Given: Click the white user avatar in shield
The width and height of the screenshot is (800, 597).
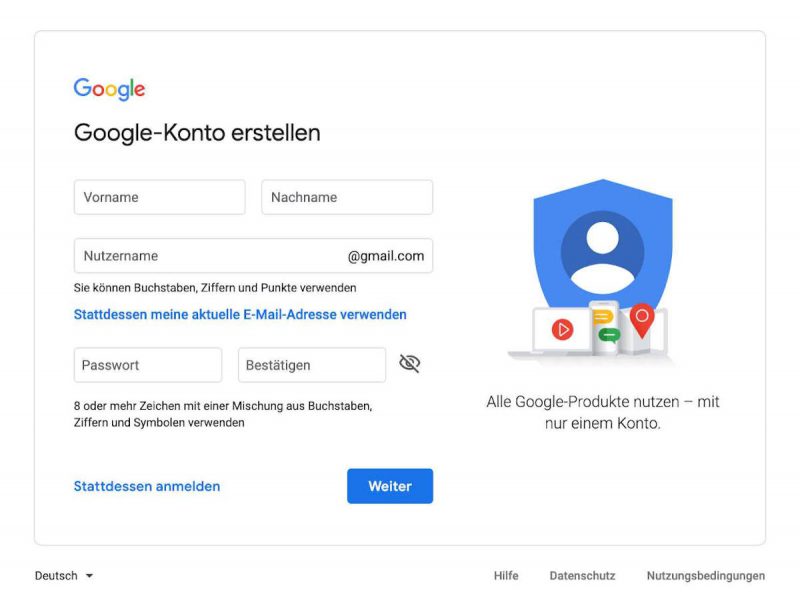Looking at the screenshot, I should [x=603, y=257].
